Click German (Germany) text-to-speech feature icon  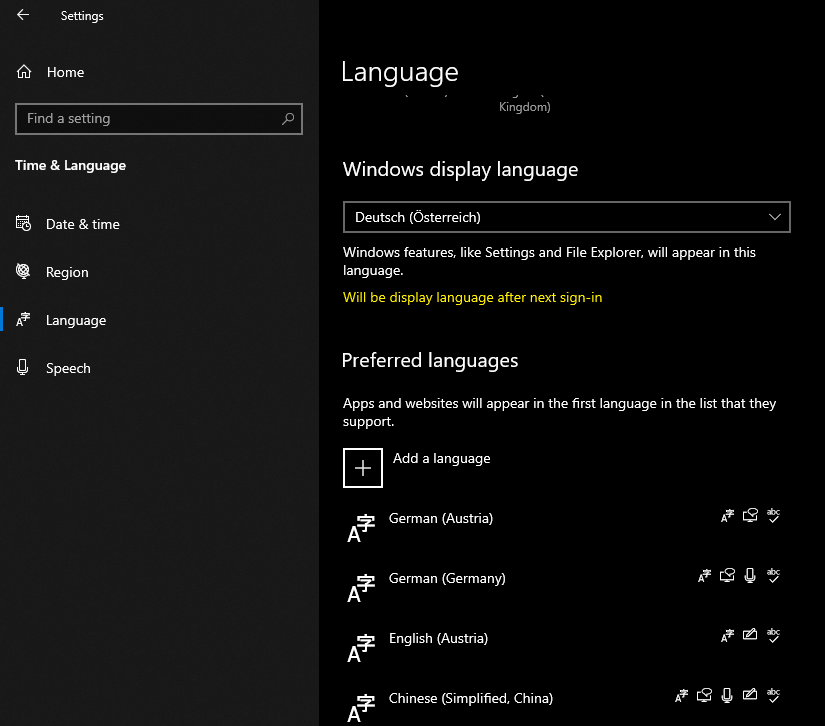[727, 576]
